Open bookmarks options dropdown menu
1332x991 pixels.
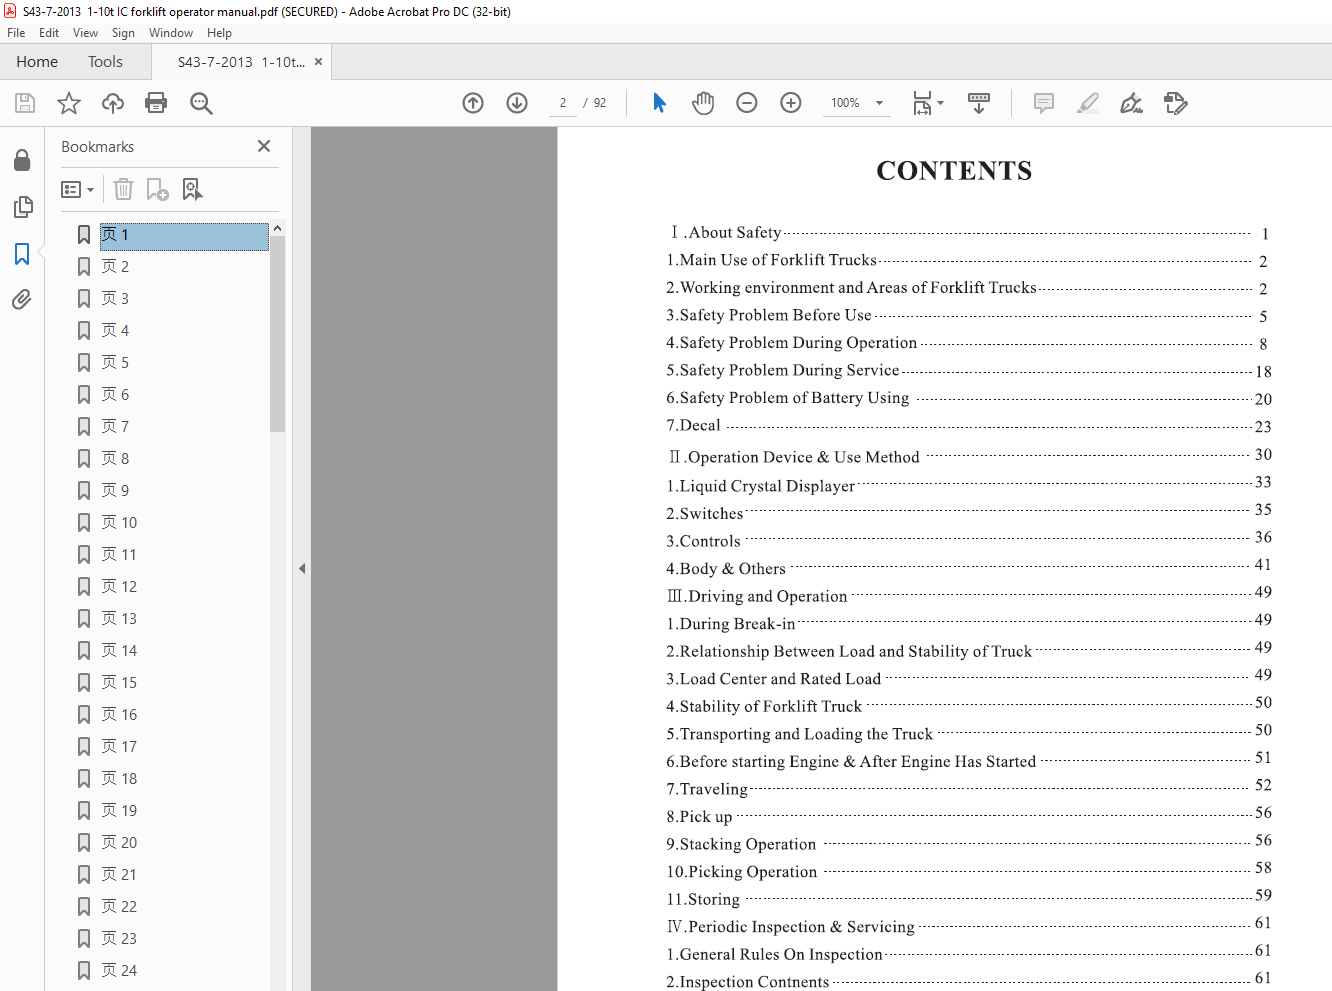[x=78, y=189]
